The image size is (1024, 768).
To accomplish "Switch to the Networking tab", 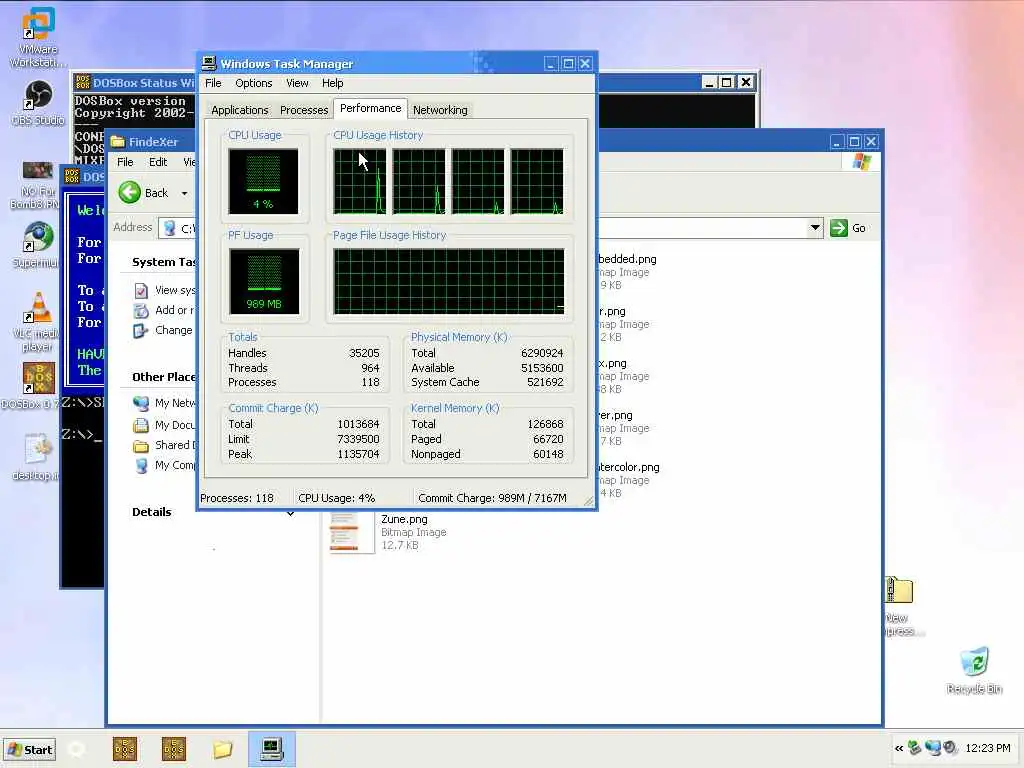I will (x=440, y=110).
